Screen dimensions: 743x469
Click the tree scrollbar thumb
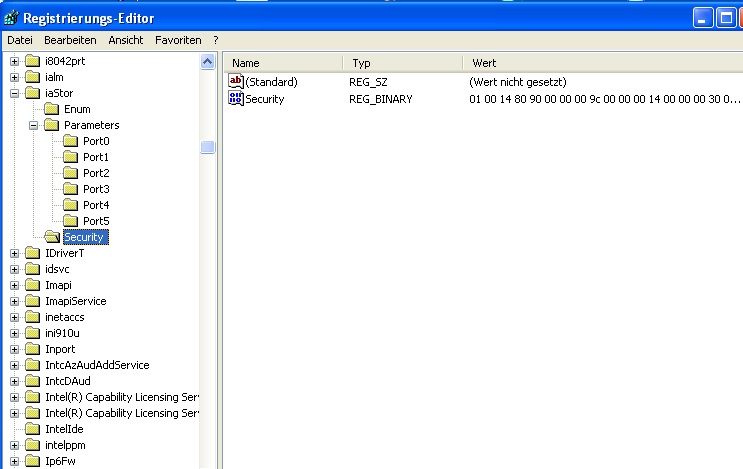click(x=208, y=147)
